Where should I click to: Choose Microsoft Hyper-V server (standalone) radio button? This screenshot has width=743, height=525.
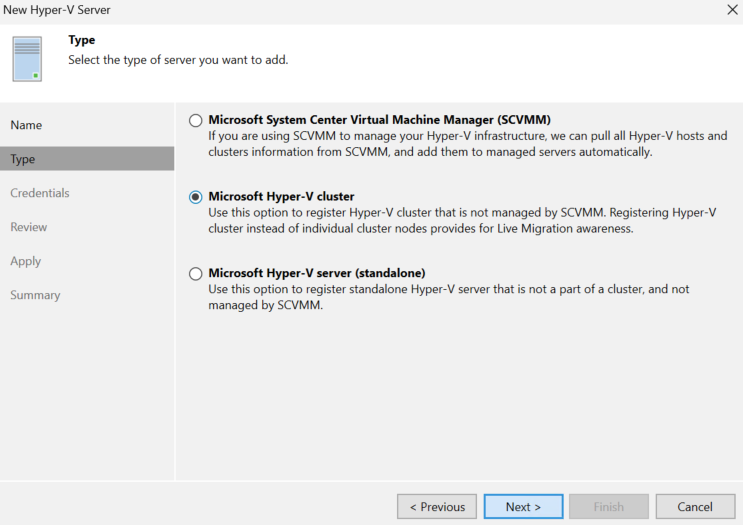195,274
